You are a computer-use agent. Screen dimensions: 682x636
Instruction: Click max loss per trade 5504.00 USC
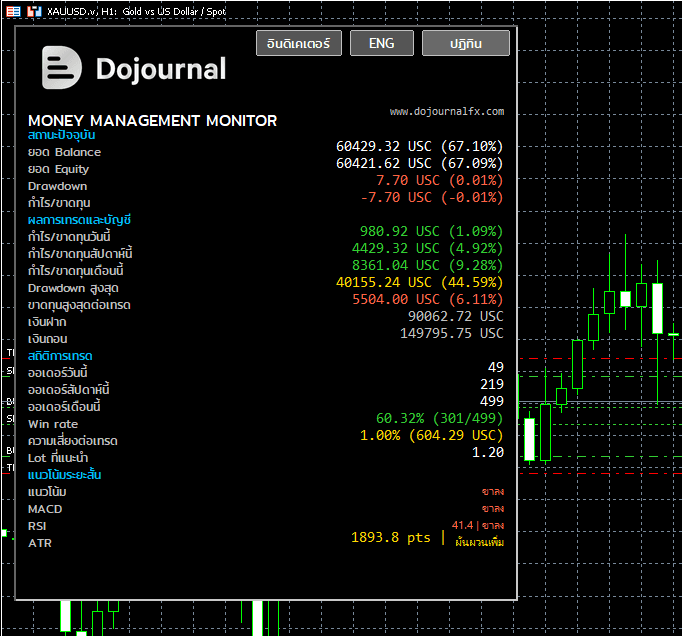tap(427, 299)
